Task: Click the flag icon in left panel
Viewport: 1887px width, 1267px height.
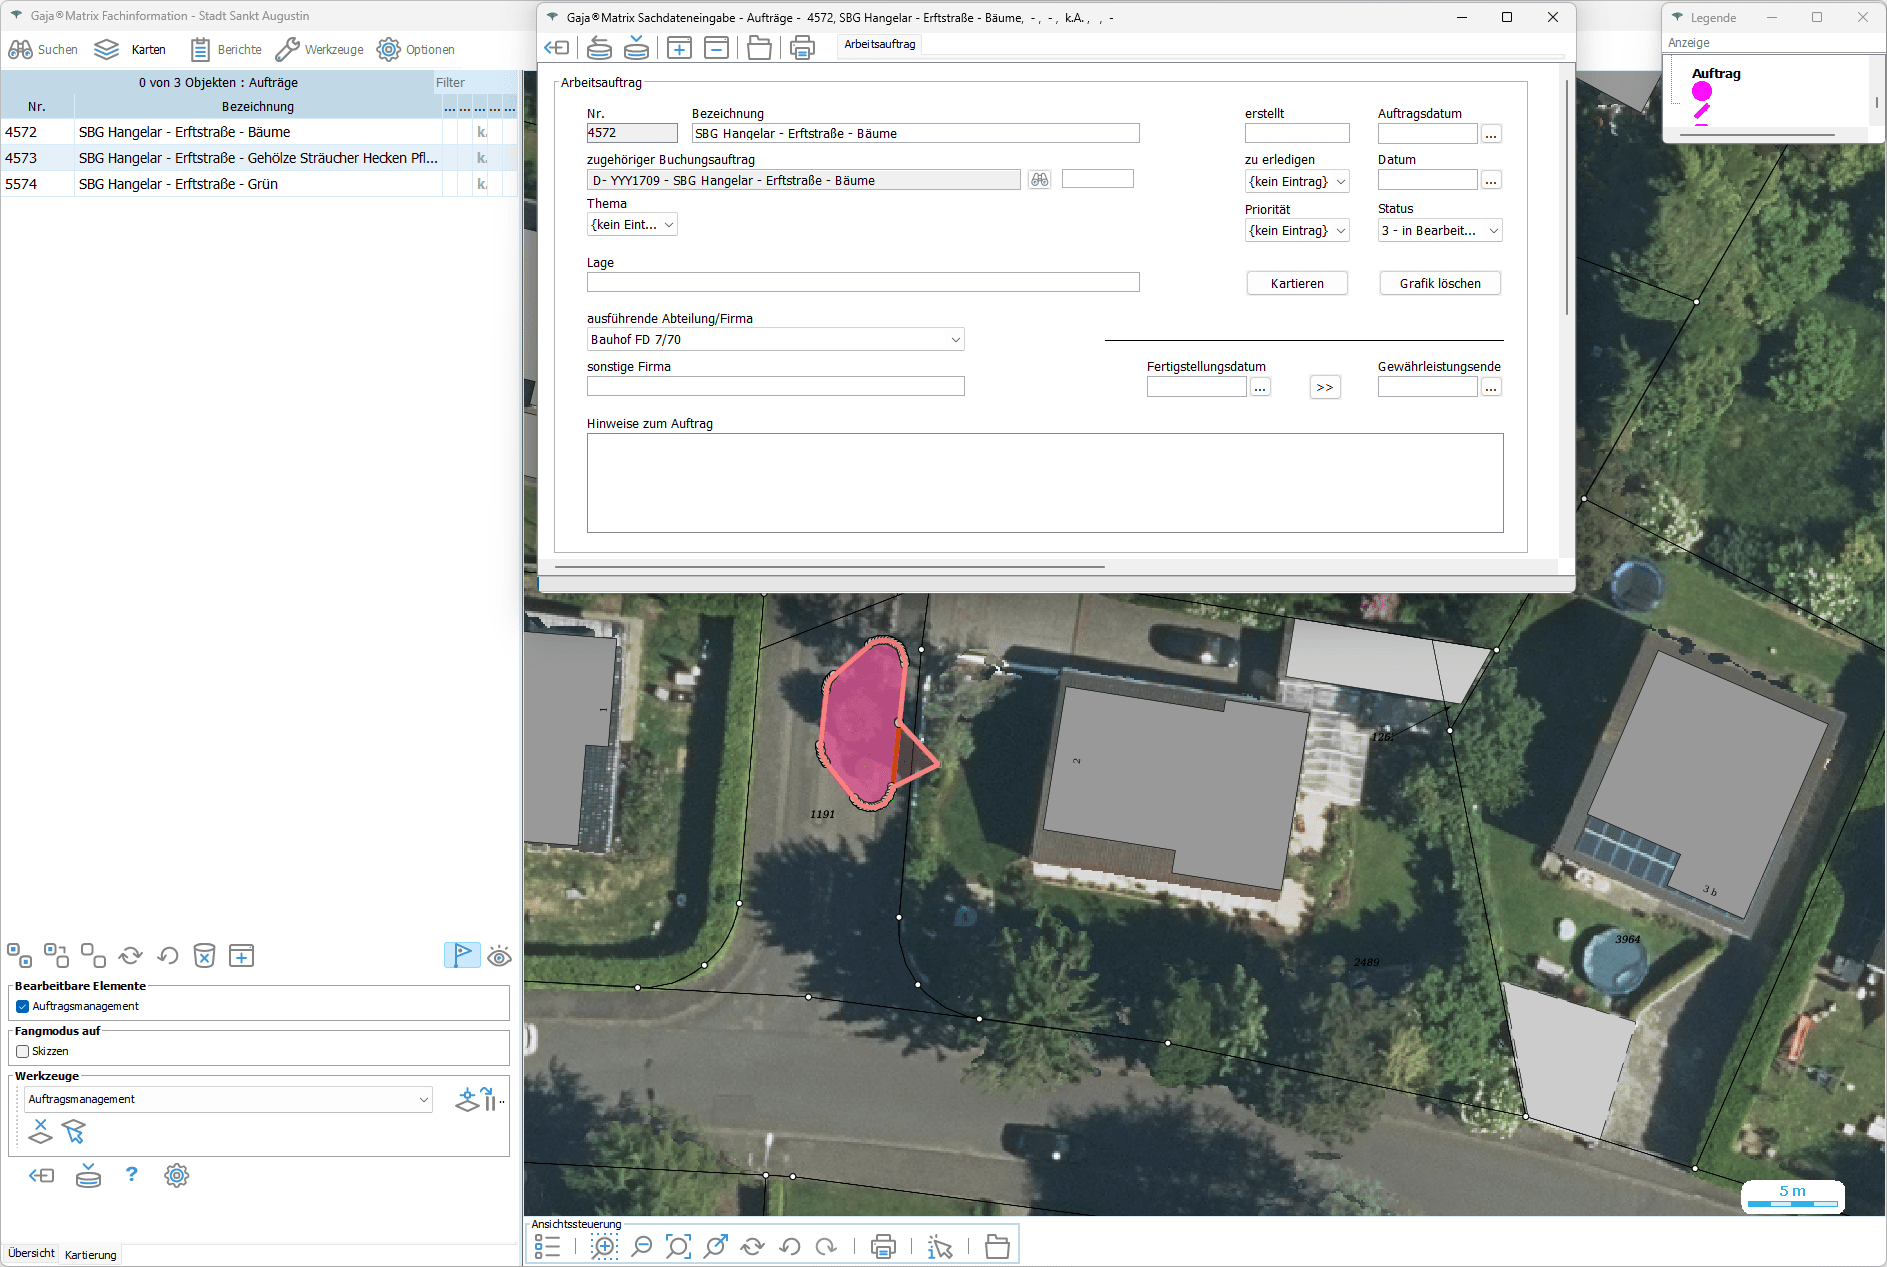Action: [x=462, y=956]
